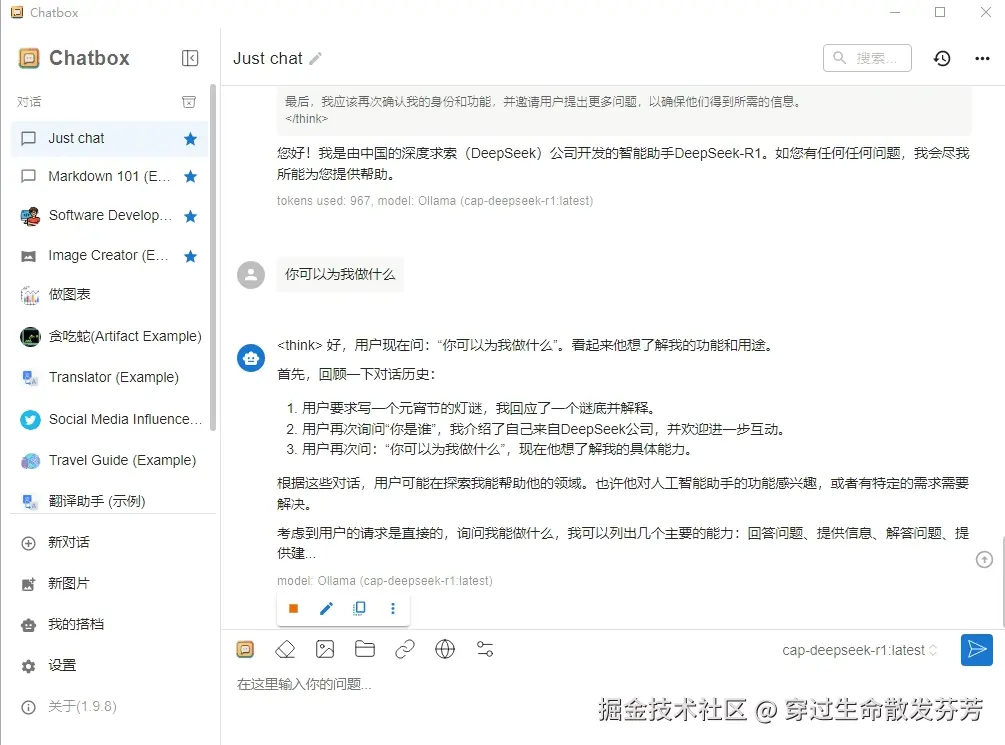
Task: Open the Translator (Example) conversation
Action: [x=110, y=377]
